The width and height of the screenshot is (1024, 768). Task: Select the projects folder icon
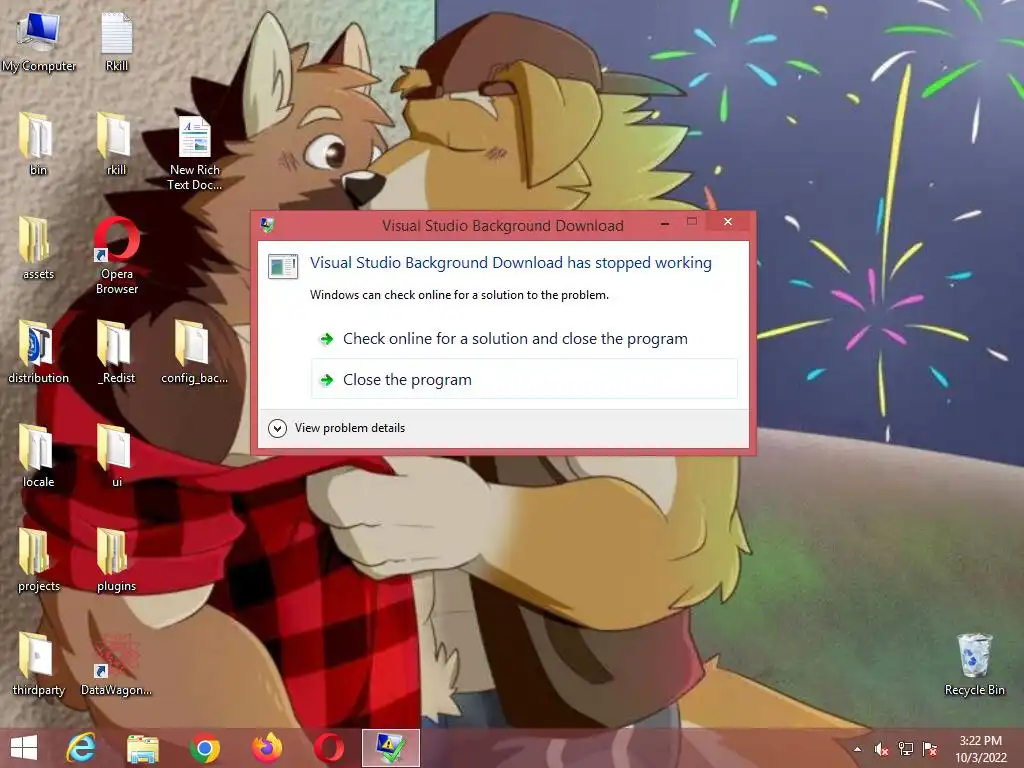[38, 560]
